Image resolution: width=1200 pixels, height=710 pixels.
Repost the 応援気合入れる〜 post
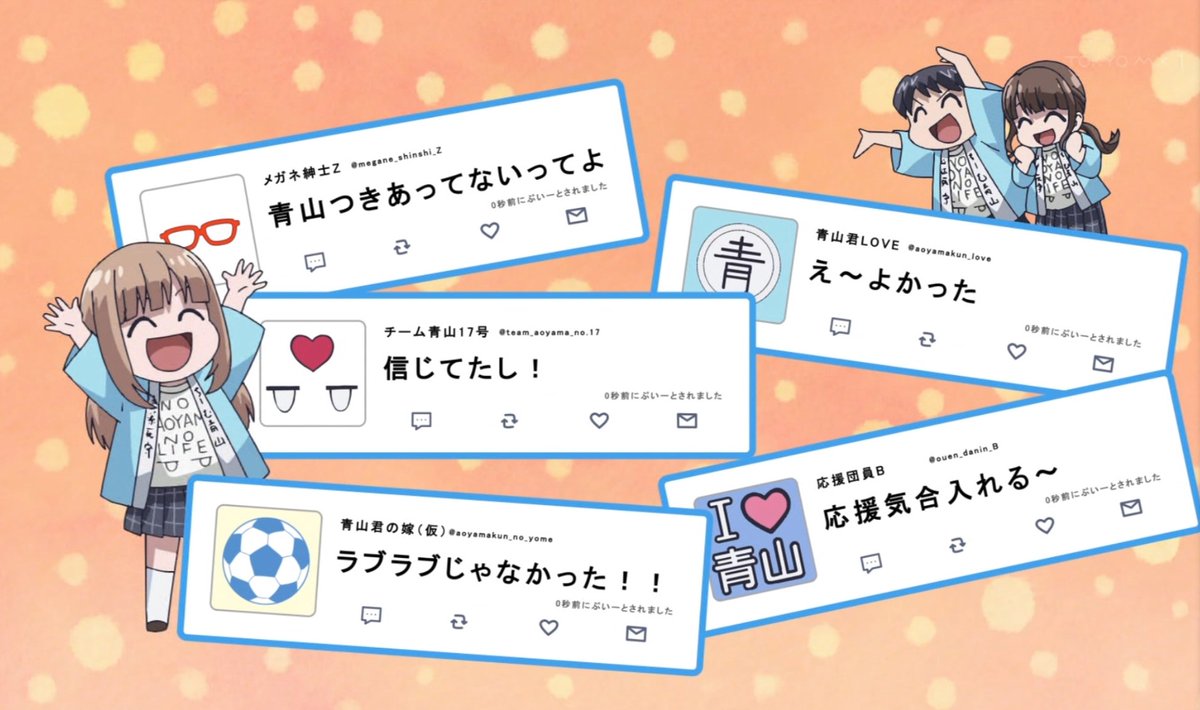pos(957,545)
